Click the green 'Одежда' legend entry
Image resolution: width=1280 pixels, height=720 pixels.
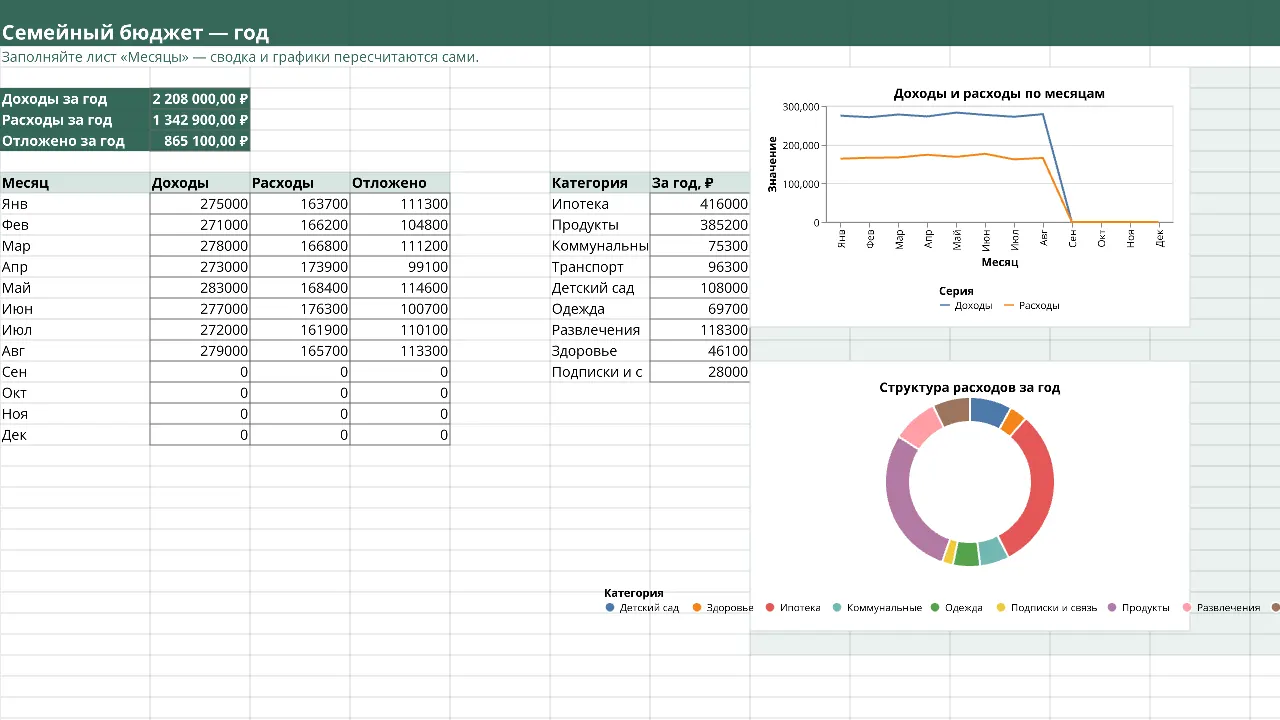pos(956,608)
